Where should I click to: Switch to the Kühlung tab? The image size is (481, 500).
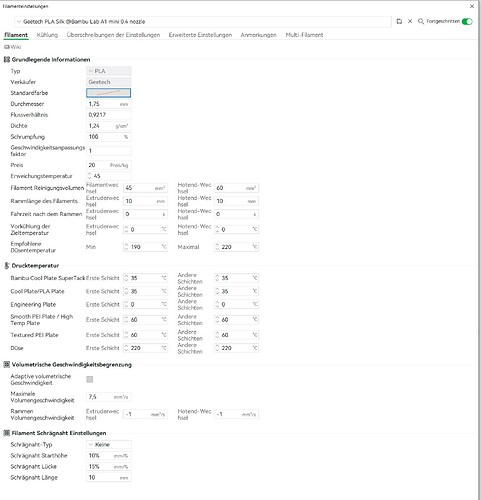[x=47, y=35]
